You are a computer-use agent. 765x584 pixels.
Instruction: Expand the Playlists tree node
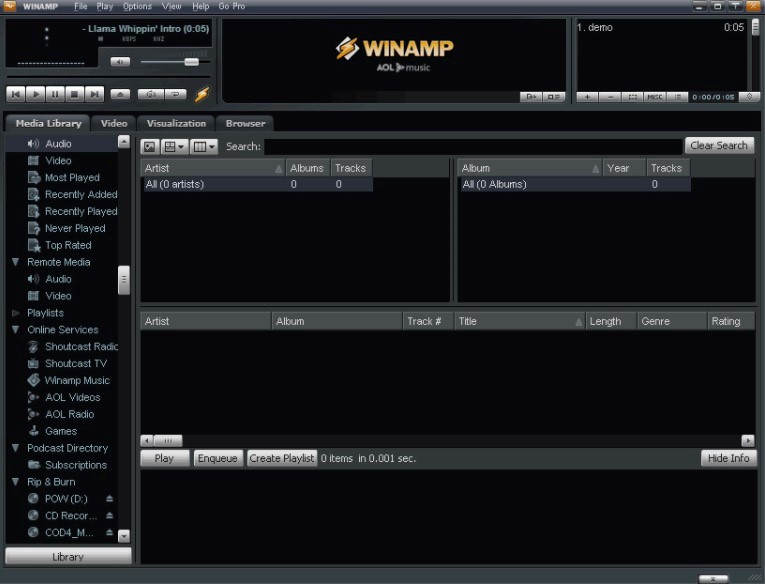(x=15, y=313)
